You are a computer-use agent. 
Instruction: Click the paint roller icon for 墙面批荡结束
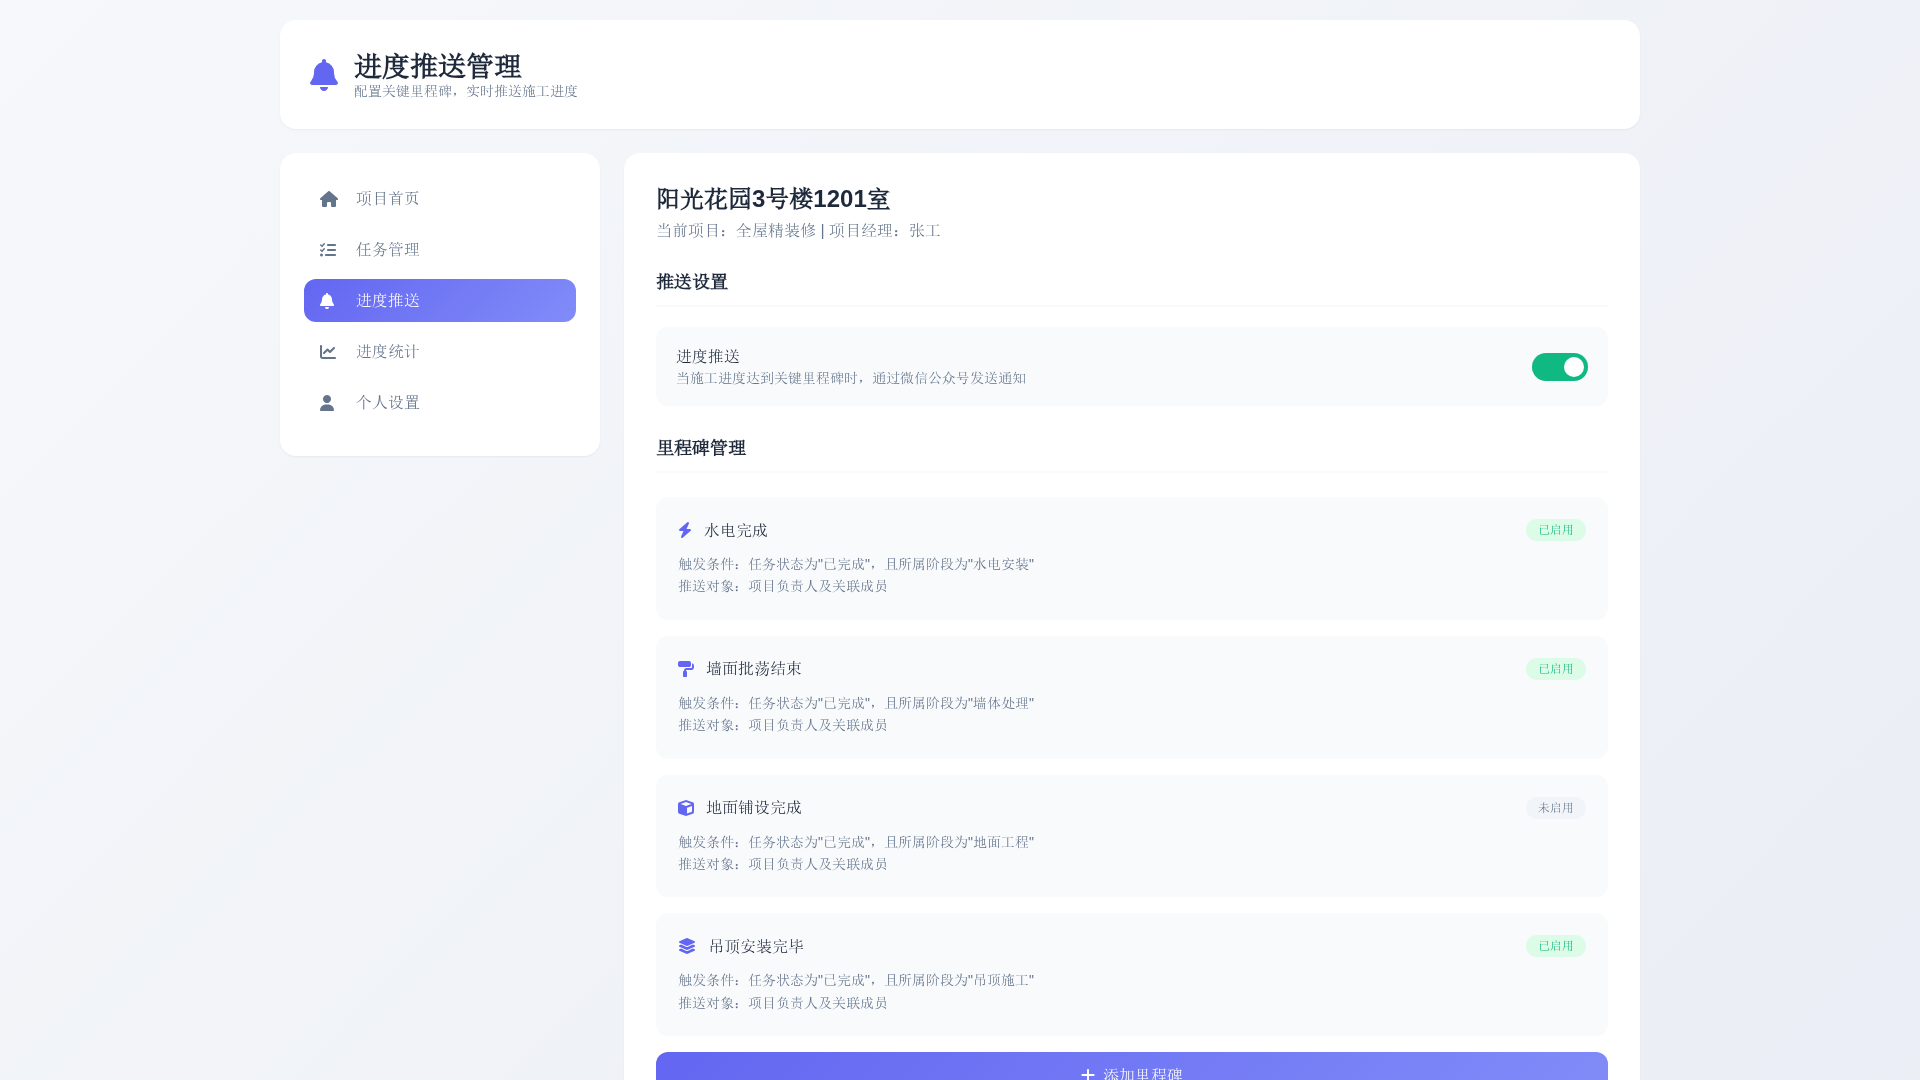click(685, 668)
